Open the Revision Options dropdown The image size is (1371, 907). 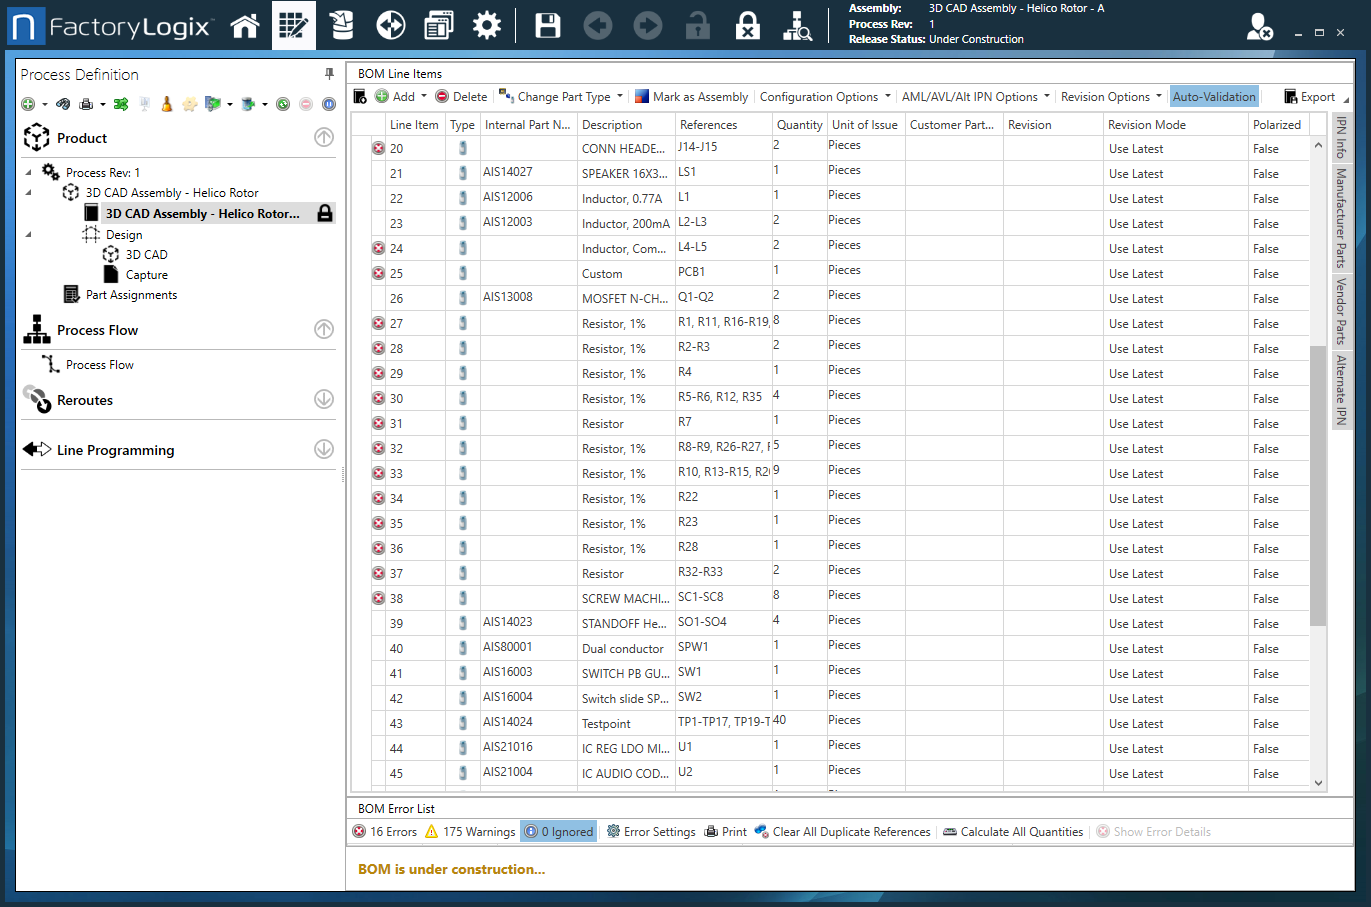click(1111, 97)
